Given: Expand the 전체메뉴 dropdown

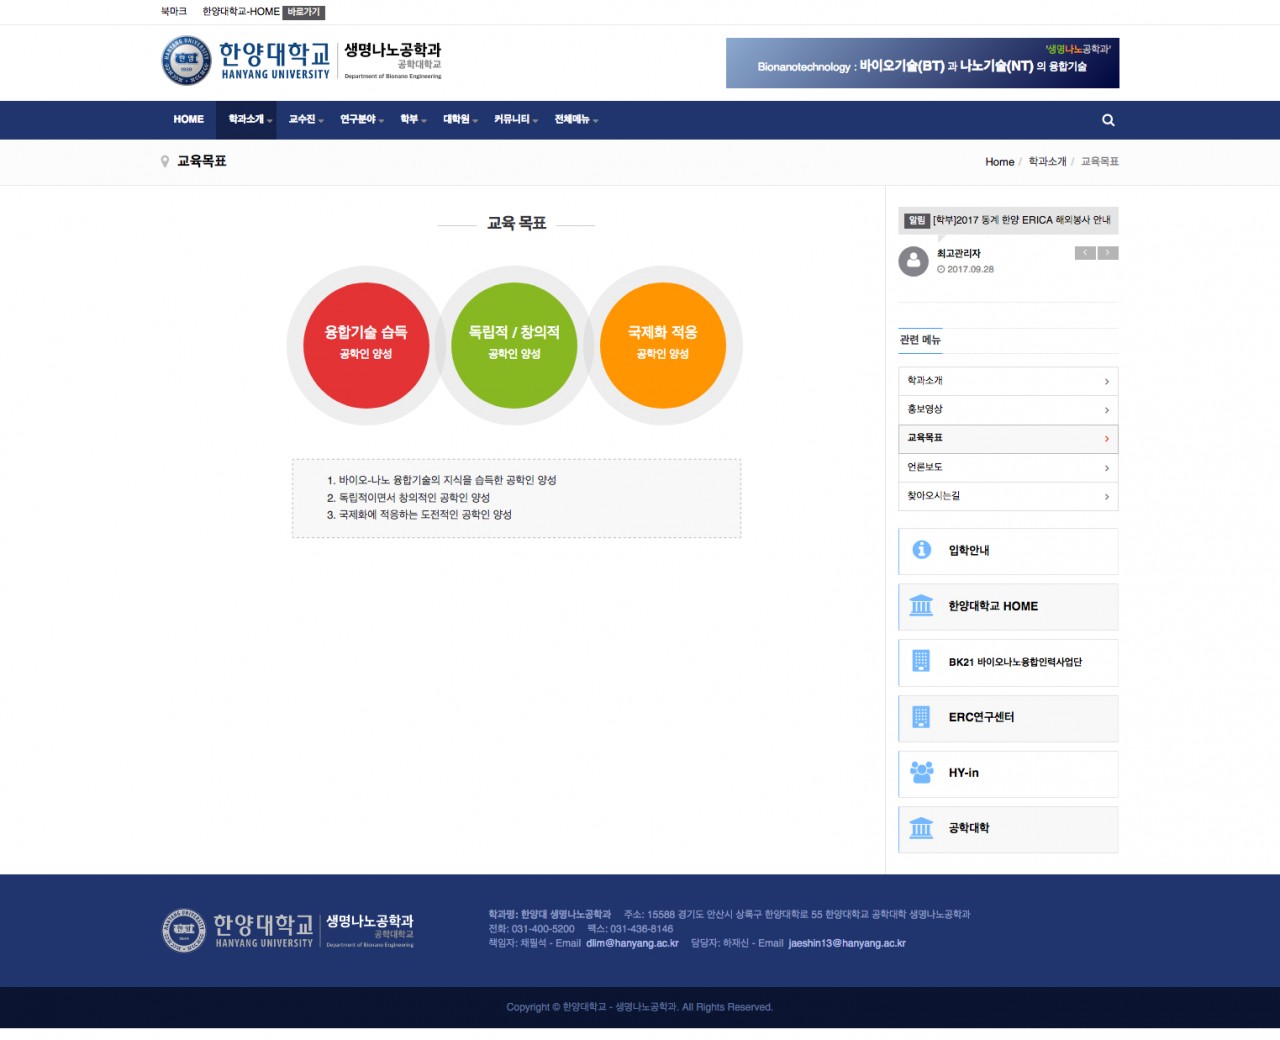Looking at the screenshot, I should coord(576,120).
